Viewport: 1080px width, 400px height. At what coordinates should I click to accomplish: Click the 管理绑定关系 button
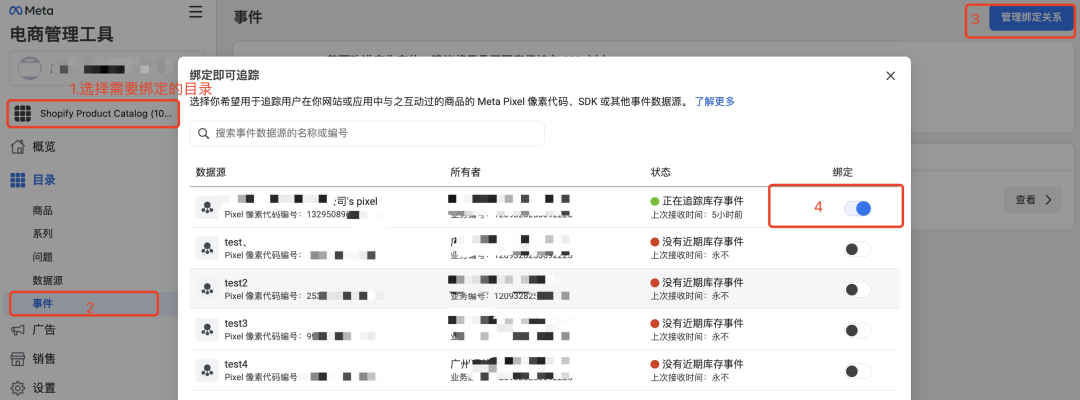point(1031,17)
